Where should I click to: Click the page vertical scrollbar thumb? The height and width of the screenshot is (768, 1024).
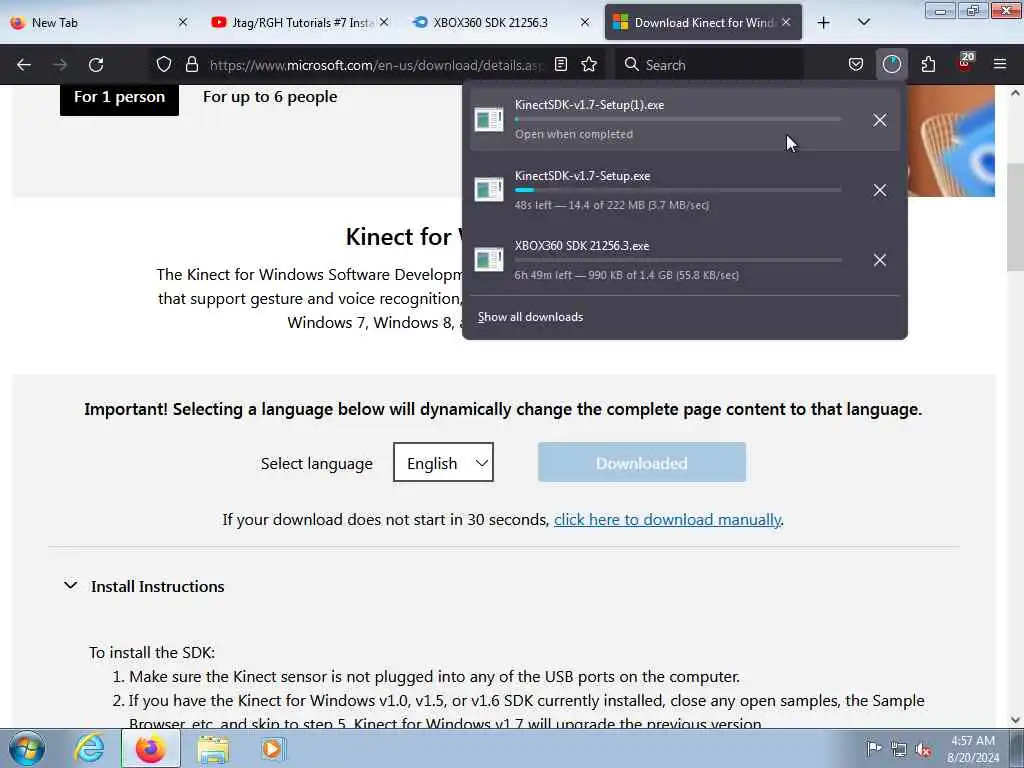pyautogui.click(x=1015, y=217)
